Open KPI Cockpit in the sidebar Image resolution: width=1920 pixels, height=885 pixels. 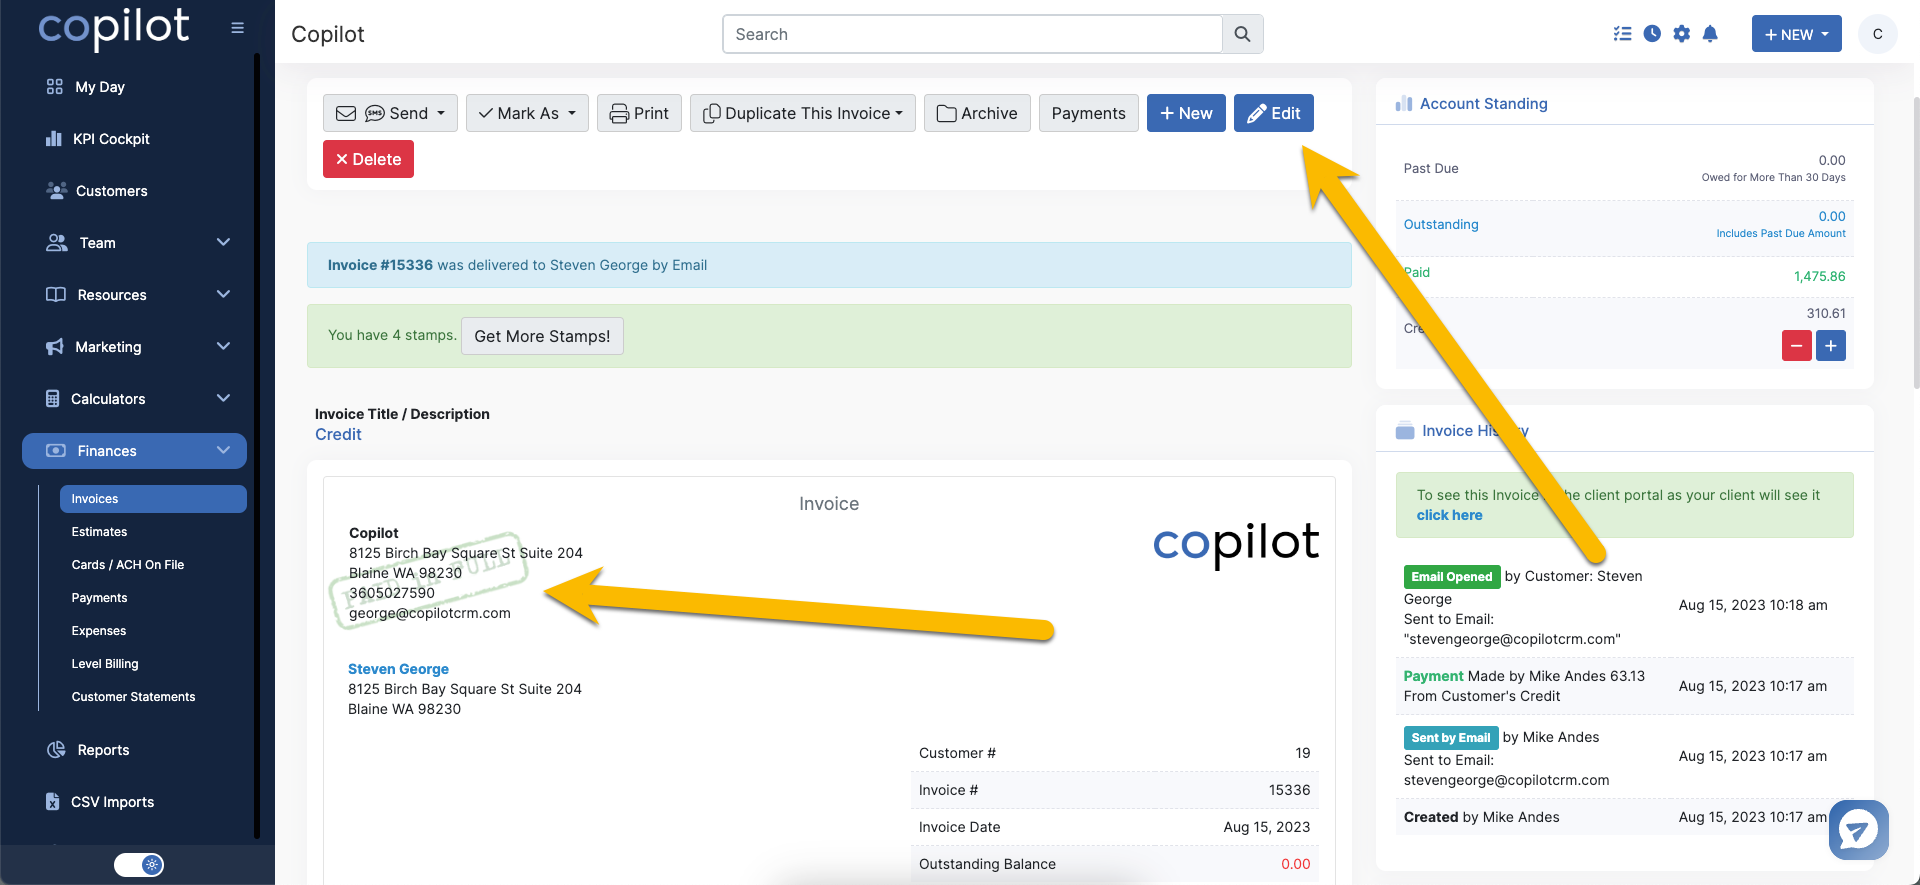click(111, 139)
